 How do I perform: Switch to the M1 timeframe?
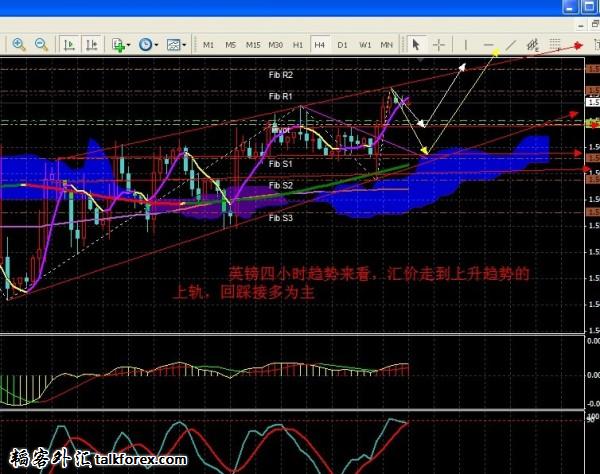(x=208, y=45)
